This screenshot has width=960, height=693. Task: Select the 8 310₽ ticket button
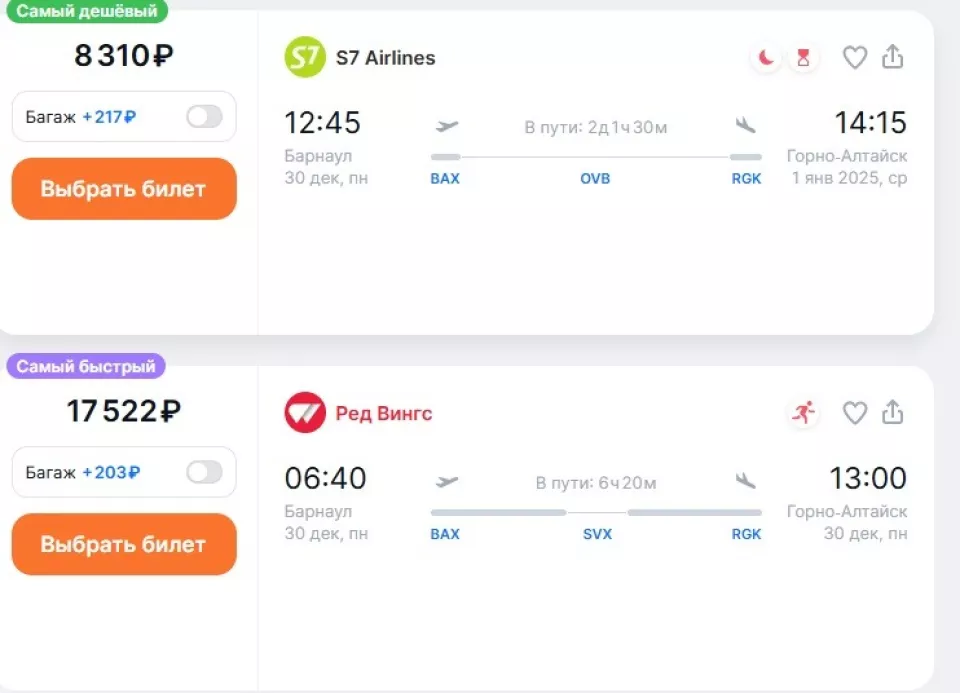click(x=124, y=189)
